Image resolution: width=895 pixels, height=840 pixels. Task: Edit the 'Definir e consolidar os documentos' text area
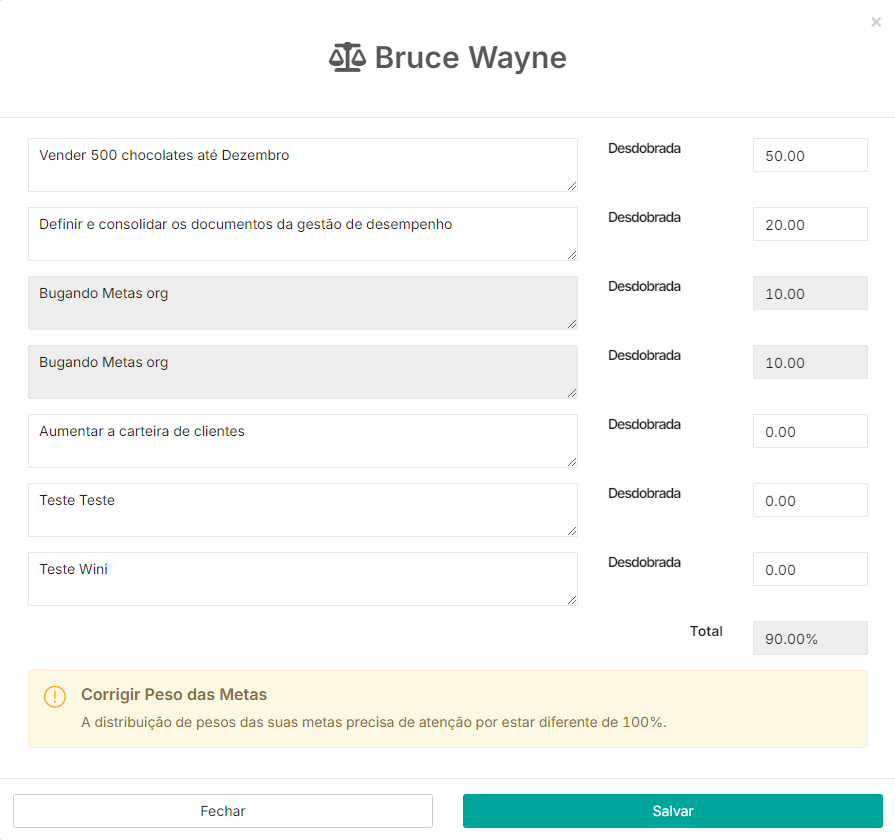303,234
